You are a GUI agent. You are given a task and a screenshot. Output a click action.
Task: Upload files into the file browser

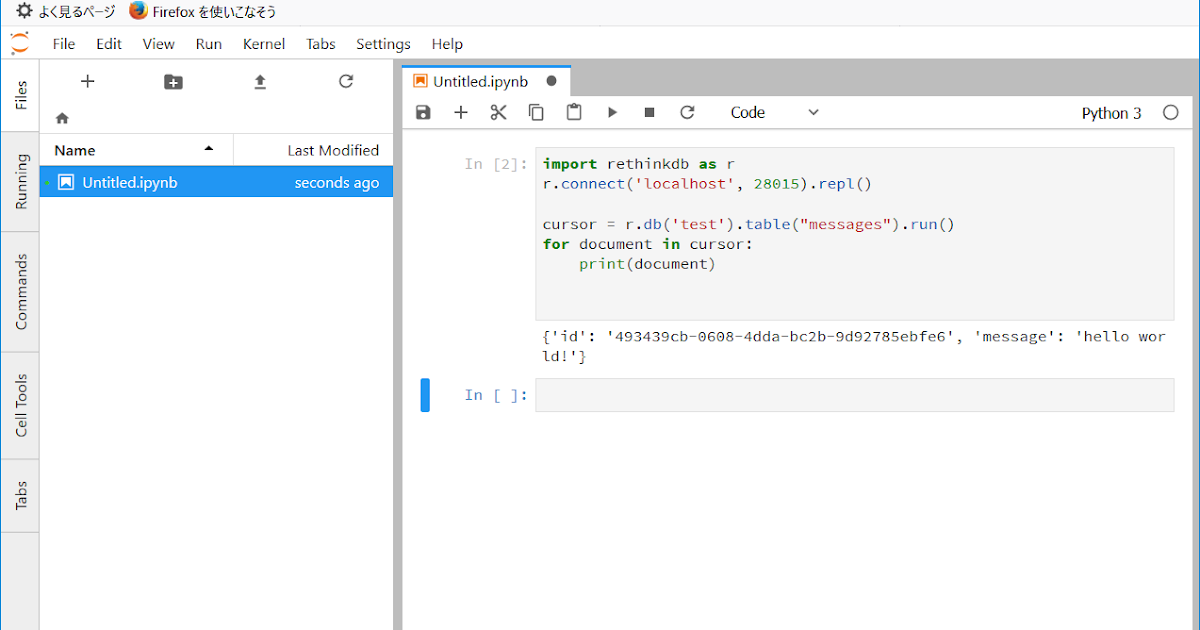pyautogui.click(x=259, y=81)
